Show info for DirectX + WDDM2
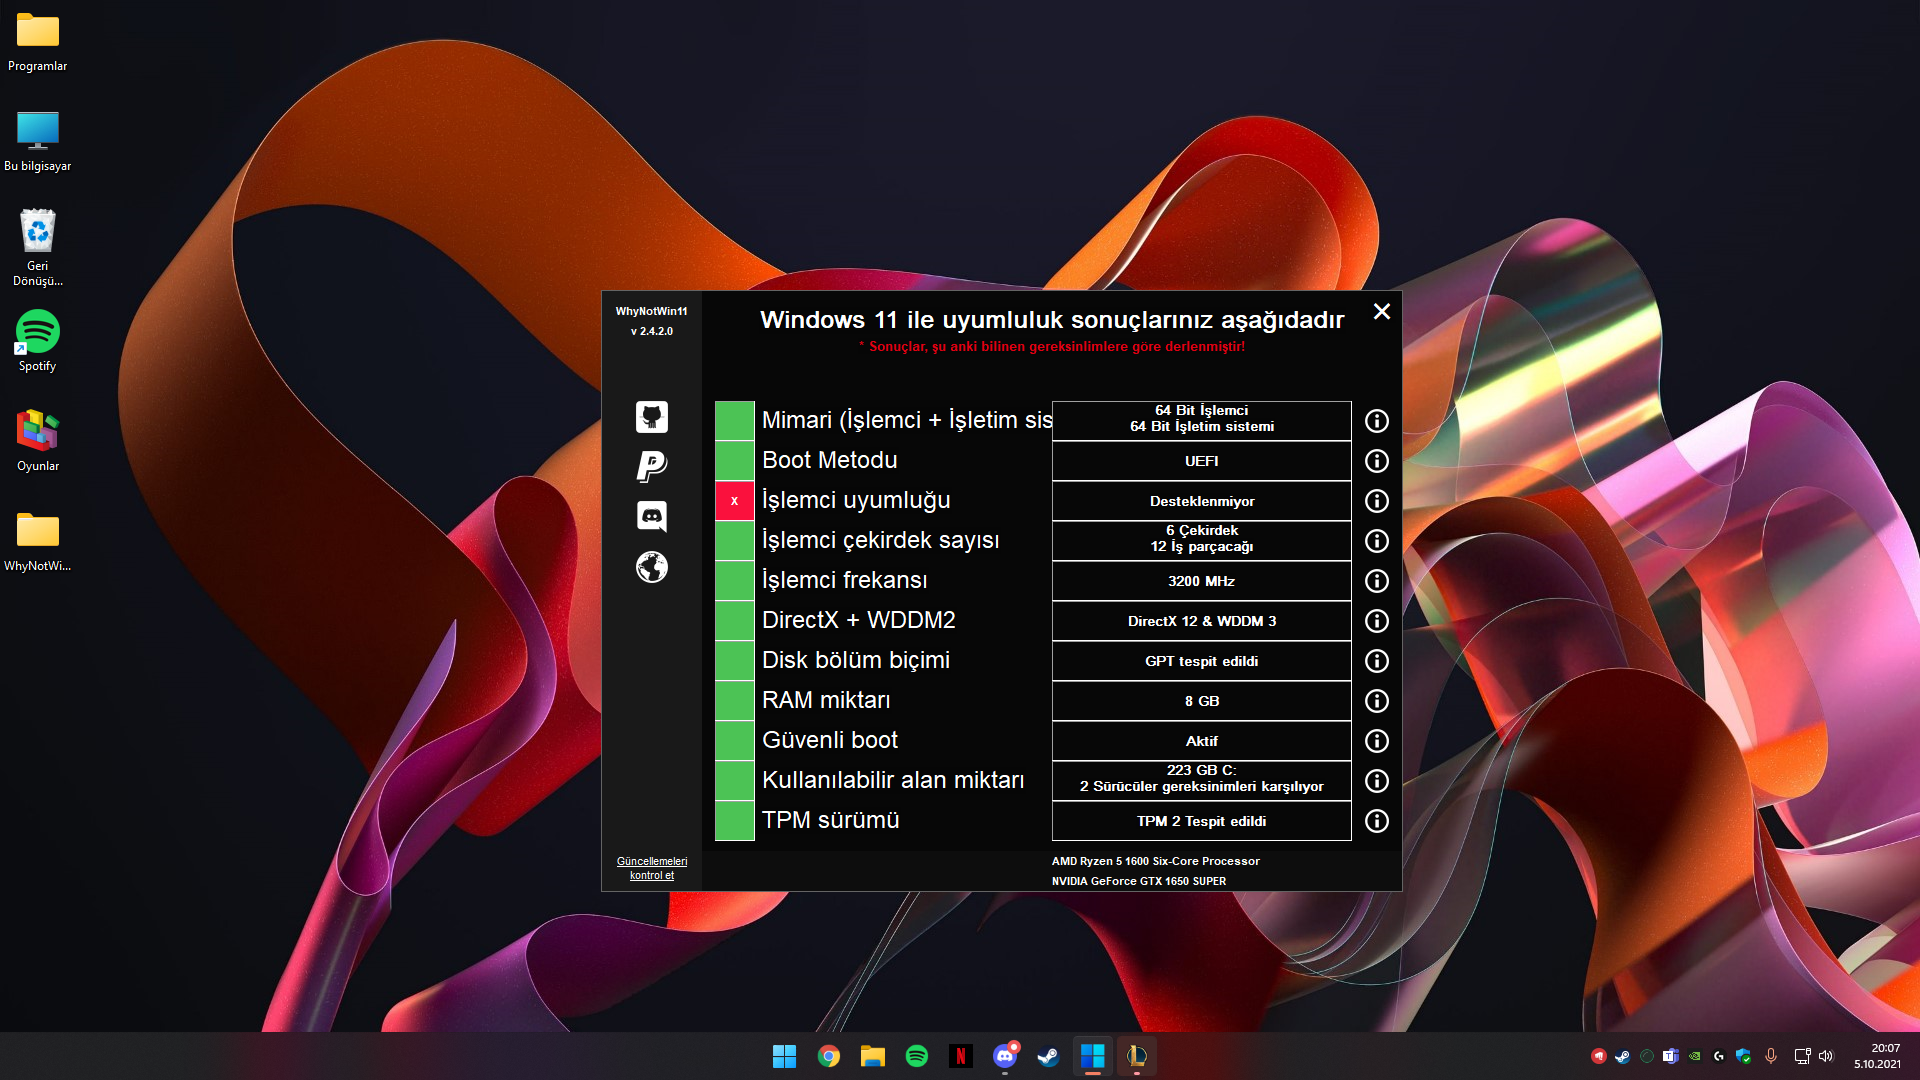 pos(1377,621)
